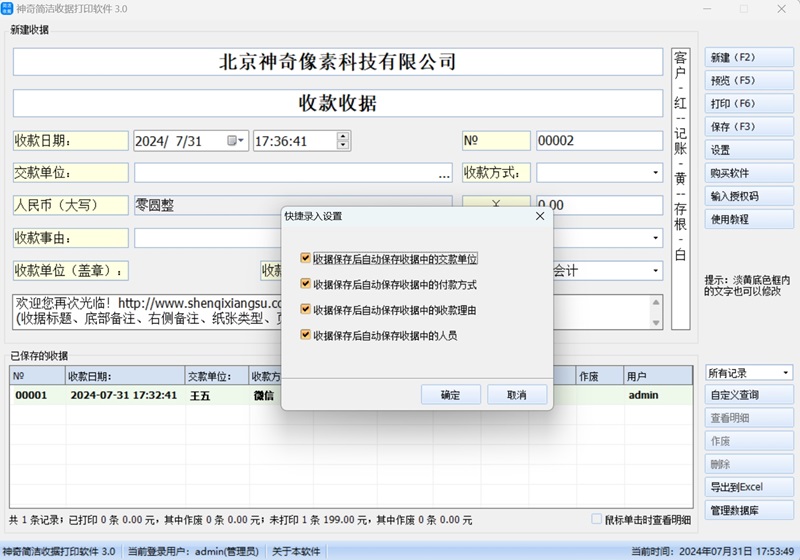Increase the time with spinner up arrow
This screenshot has height=560, width=800.
coord(343,137)
